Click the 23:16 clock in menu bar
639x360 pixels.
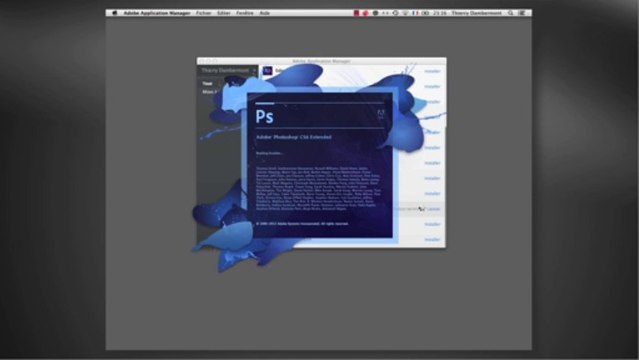440,13
